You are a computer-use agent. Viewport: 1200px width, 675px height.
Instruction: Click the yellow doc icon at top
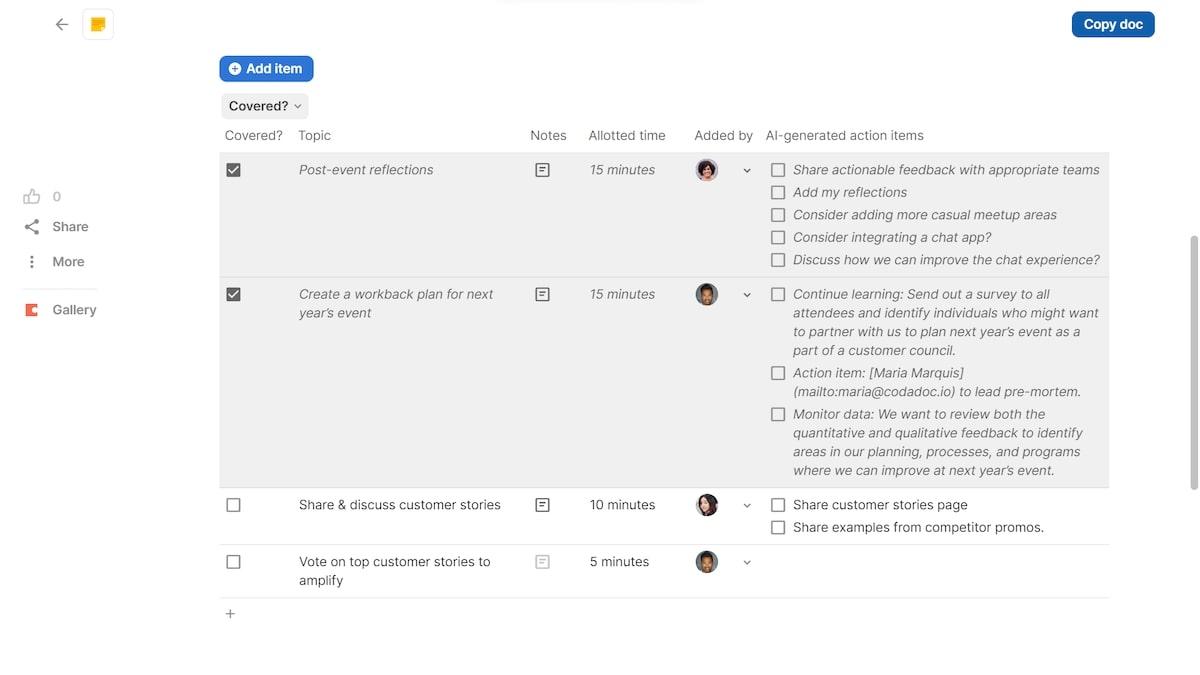coord(98,25)
